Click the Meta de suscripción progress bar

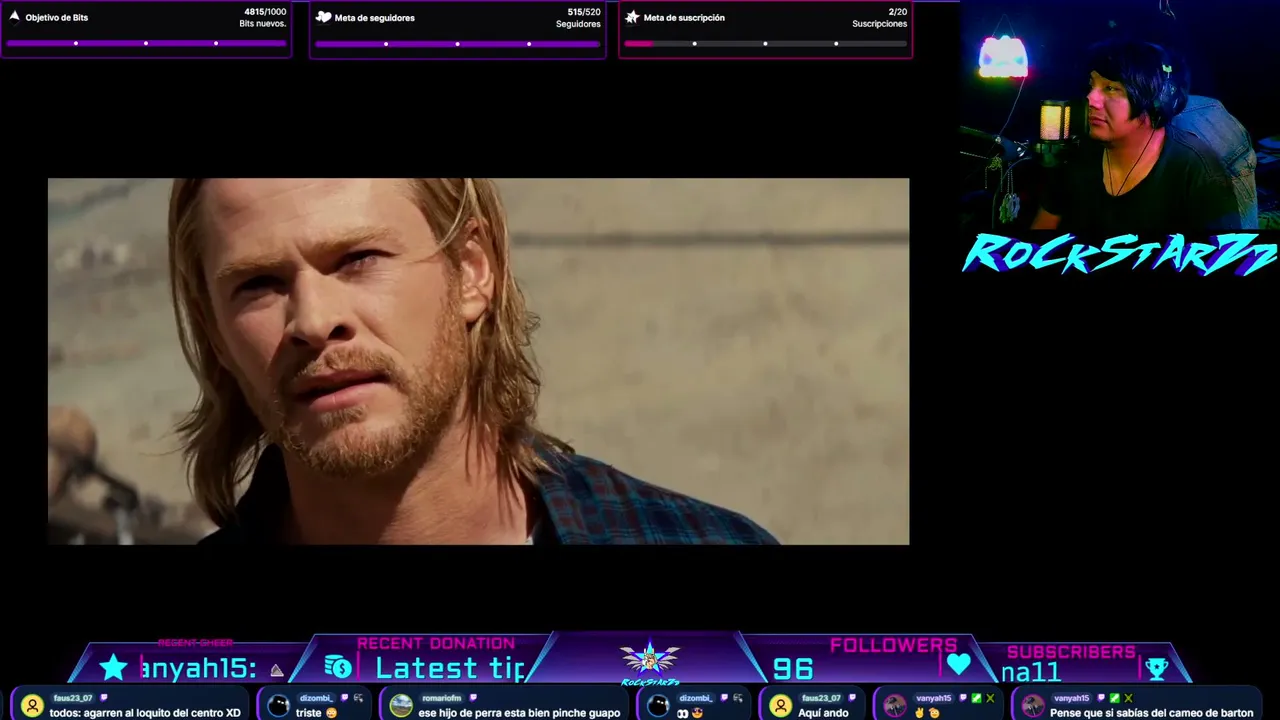[x=765, y=43]
